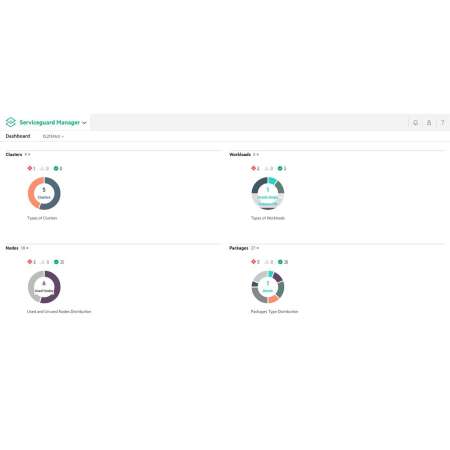
Task: Expand the Clusters count dropdown
Action: pyautogui.click(x=27, y=154)
